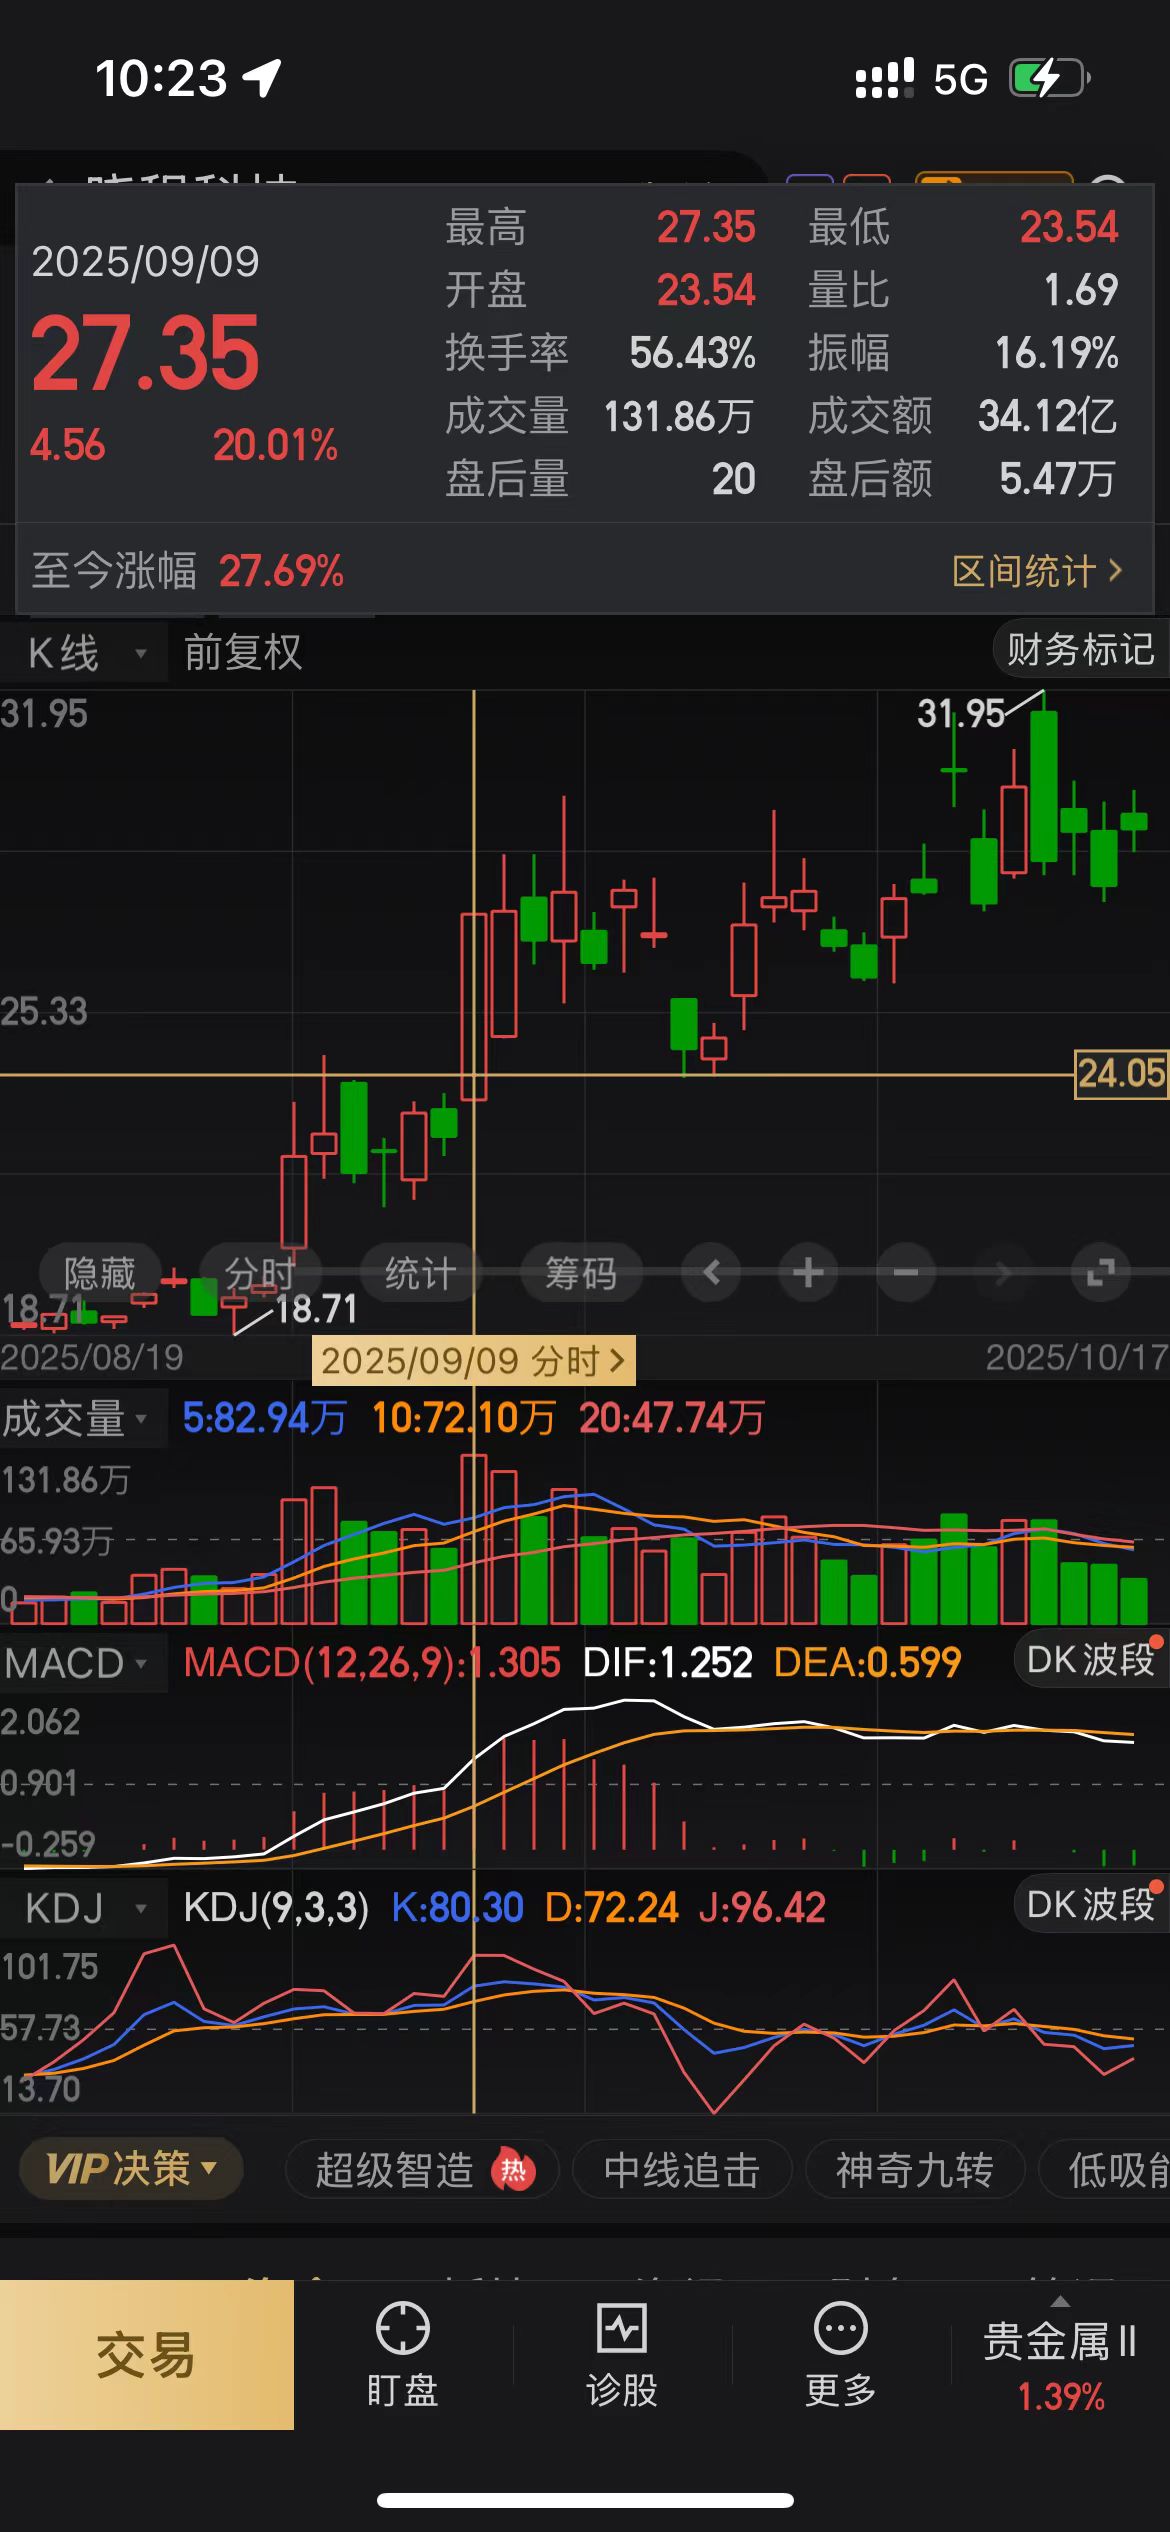Tap the 振幅 16.19% value
Screen dimensions: 1170x2532
pos(1056,353)
